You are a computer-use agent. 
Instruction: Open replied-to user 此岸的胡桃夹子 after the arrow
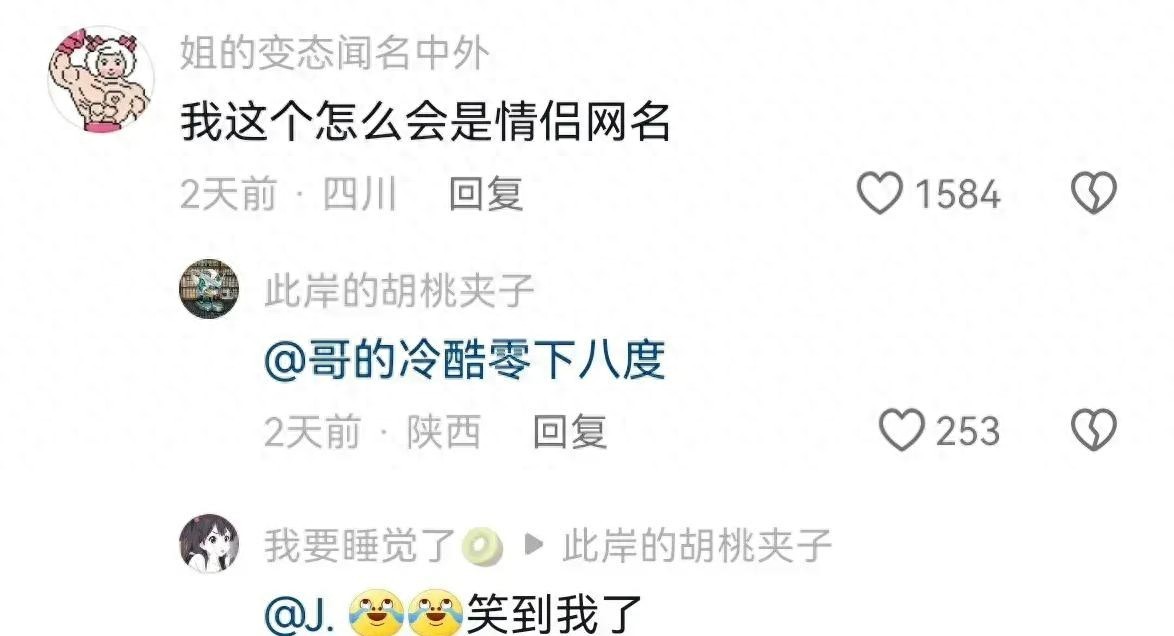[x=697, y=545]
